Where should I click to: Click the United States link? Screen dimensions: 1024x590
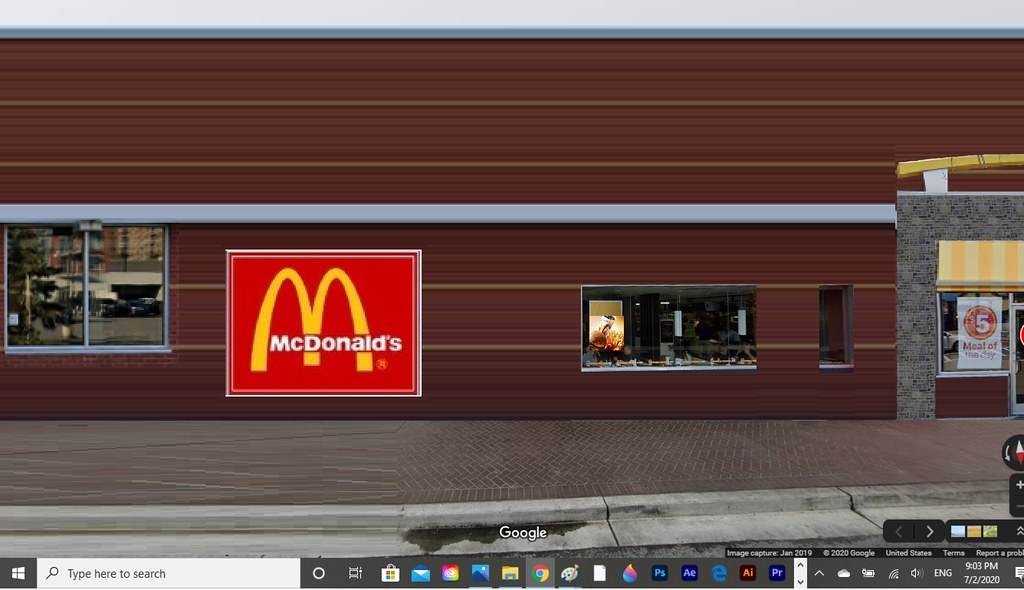[x=908, y=553]
